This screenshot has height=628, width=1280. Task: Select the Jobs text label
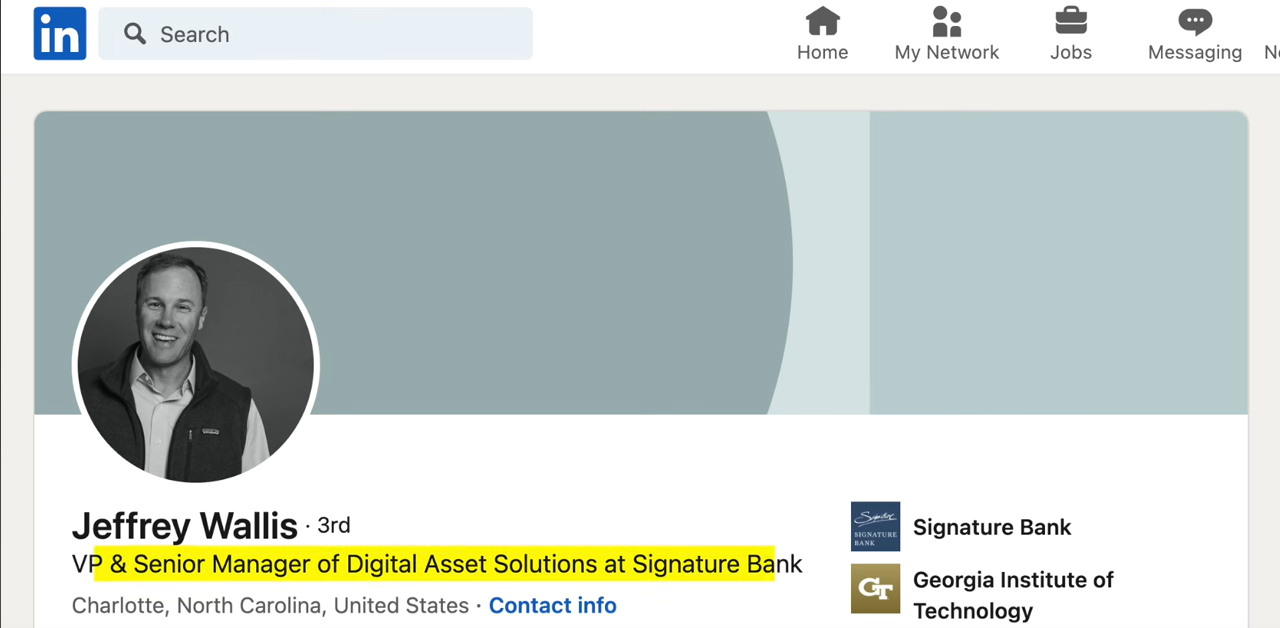(x=1071, y=53)
